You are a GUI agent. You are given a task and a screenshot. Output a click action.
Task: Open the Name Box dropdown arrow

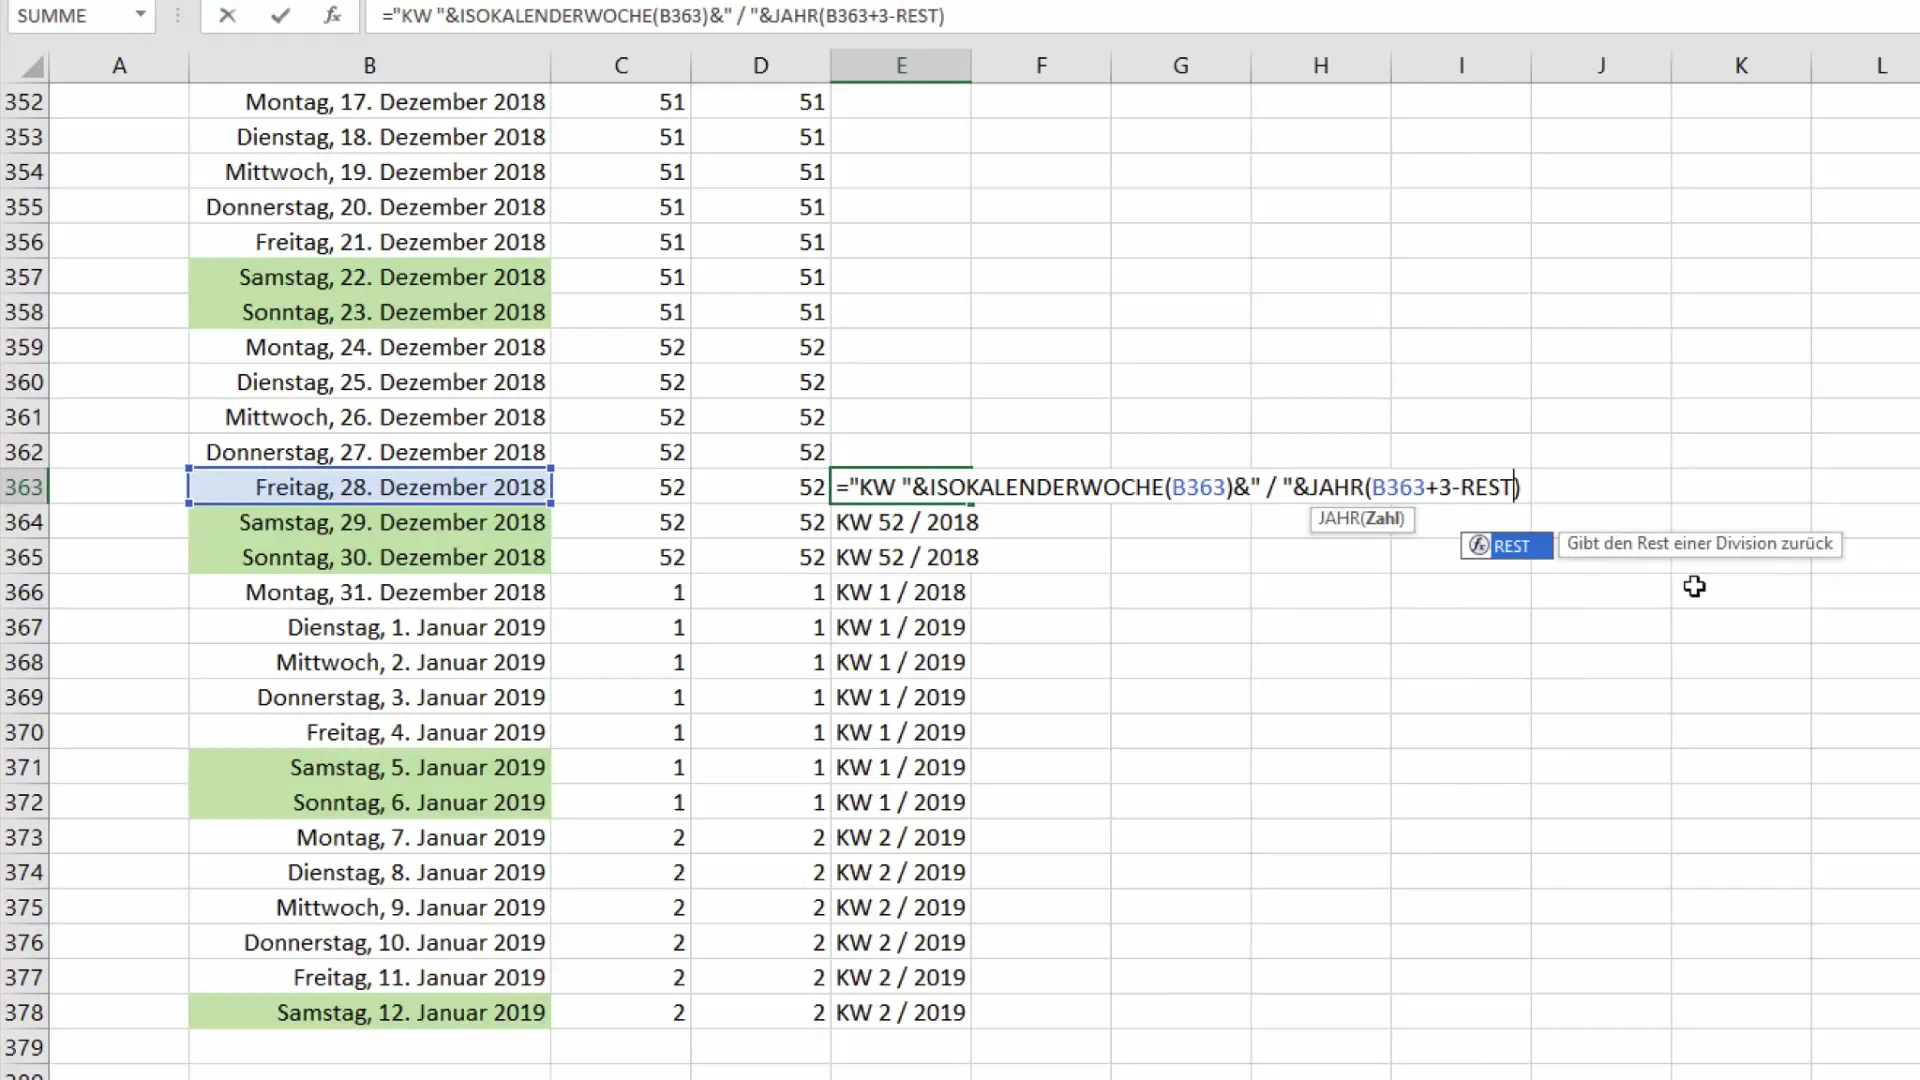(x=140, y=15)
